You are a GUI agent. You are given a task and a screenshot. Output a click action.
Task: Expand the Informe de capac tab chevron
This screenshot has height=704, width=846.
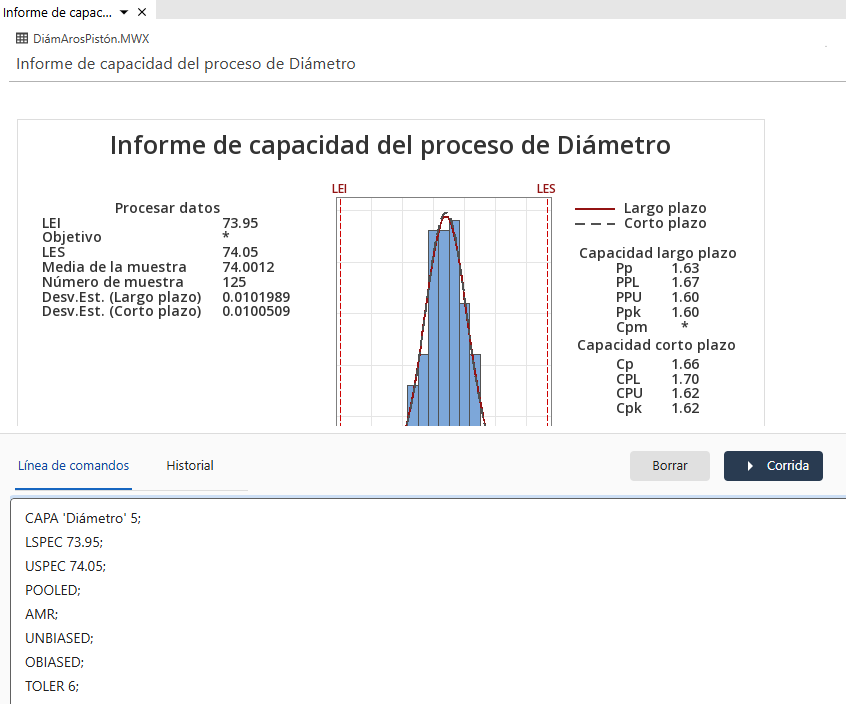click(122, 11)
